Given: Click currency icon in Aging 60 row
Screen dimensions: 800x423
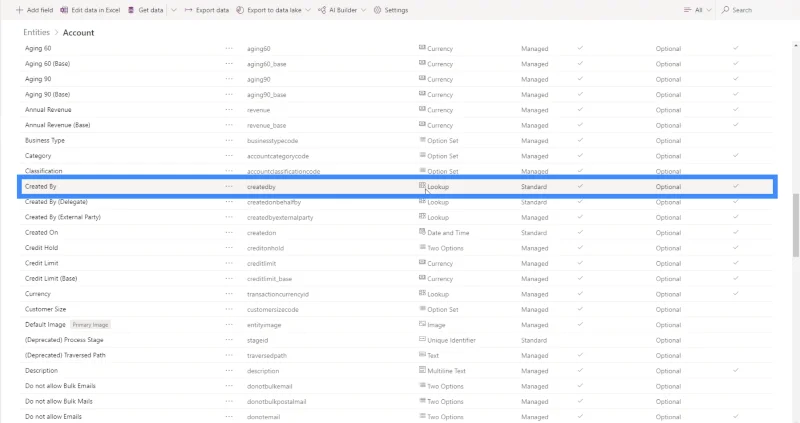Looking at the screenshot, I should (422, 47).
